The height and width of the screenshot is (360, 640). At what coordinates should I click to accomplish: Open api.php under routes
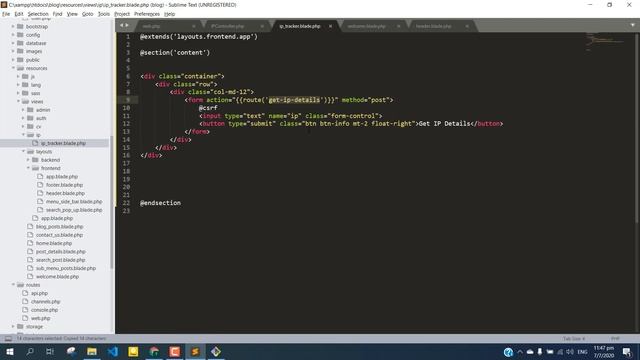point(39,293)
